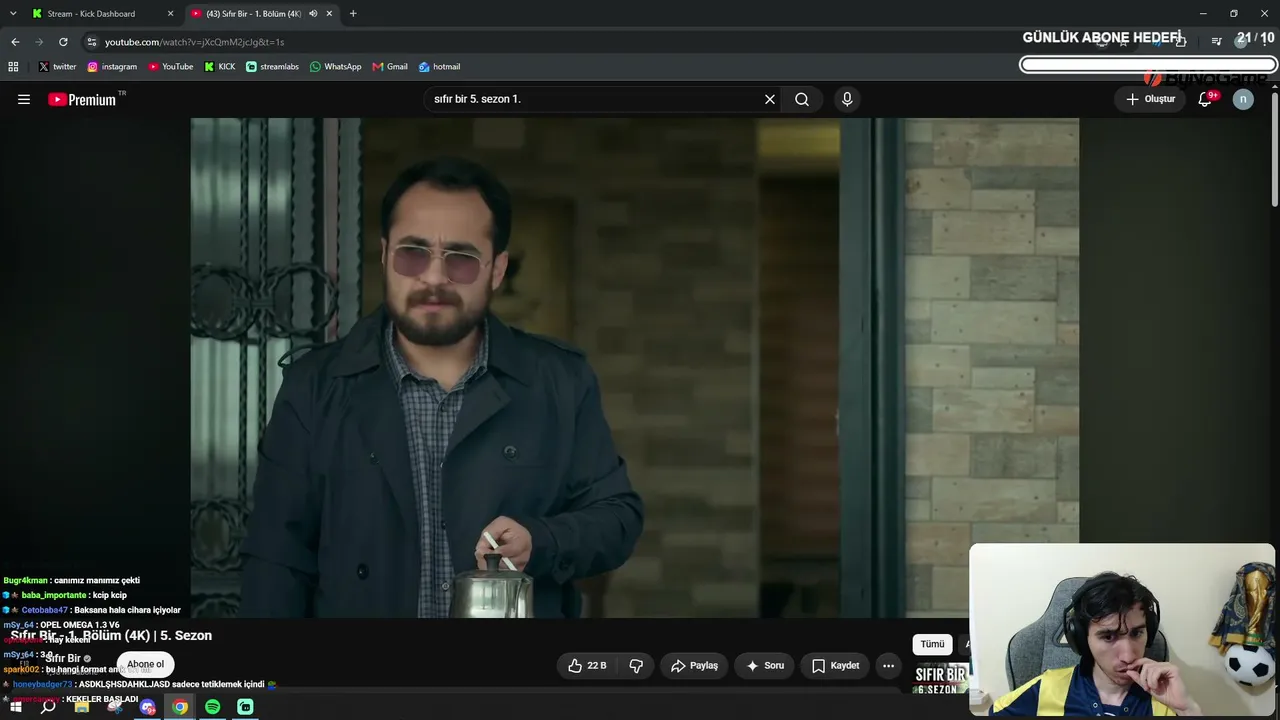Image resolution: width=1280 pixels, height=720 pixels.
Task: Clear the YouTube search box text
Action: [x=770, y=99]
